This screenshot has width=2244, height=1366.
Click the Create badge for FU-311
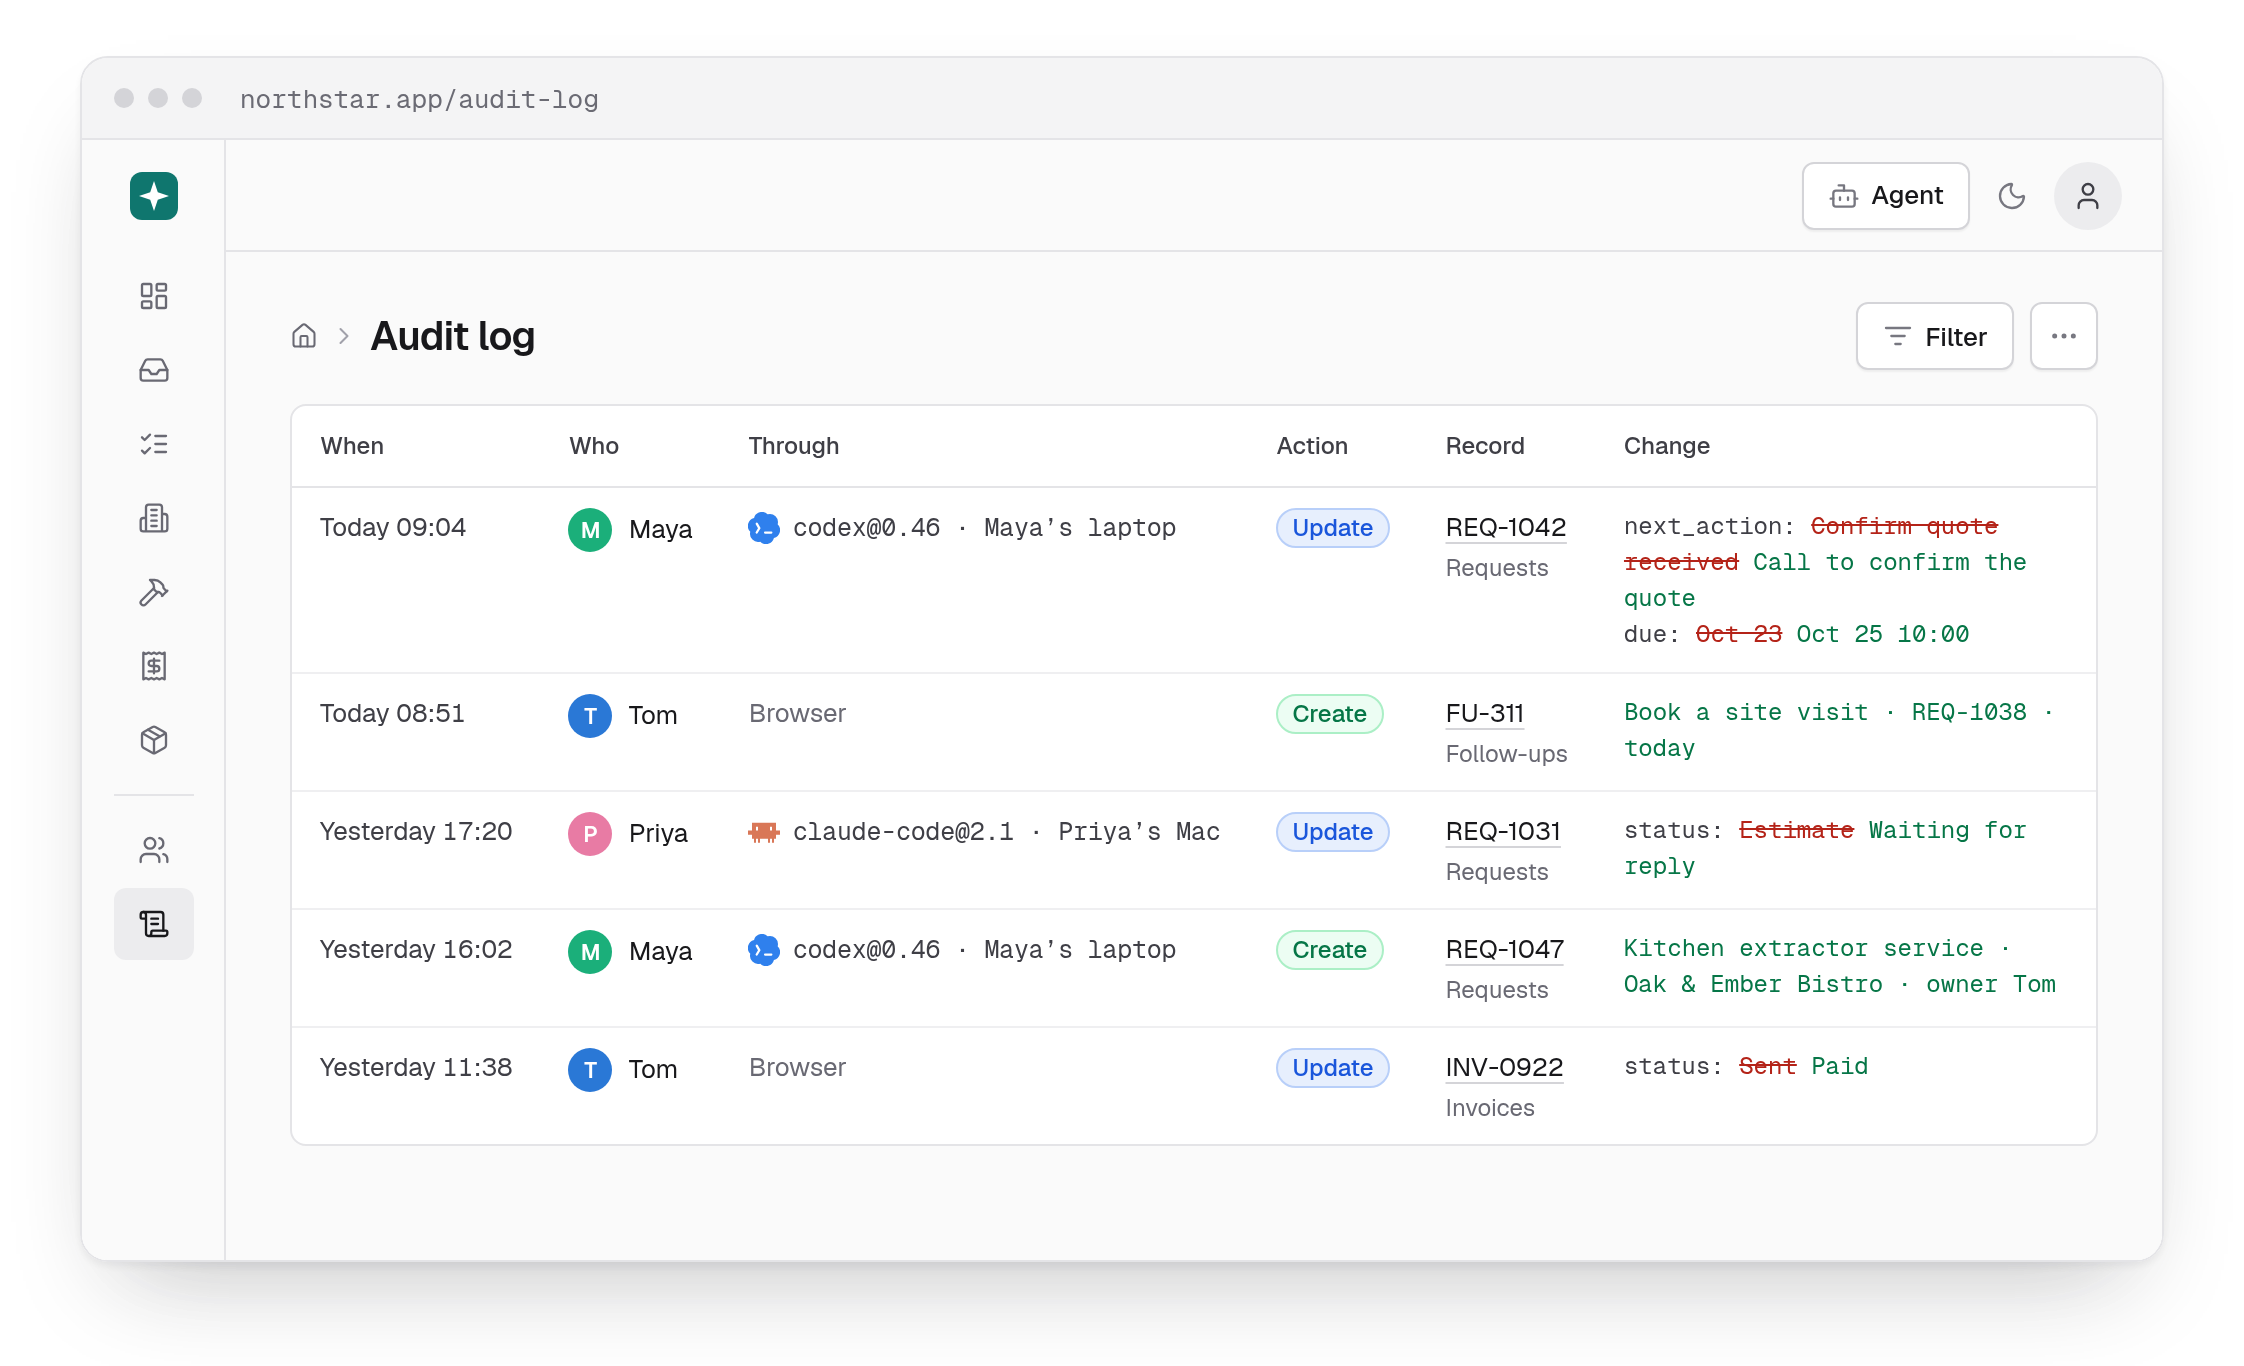click(1329, 714)
